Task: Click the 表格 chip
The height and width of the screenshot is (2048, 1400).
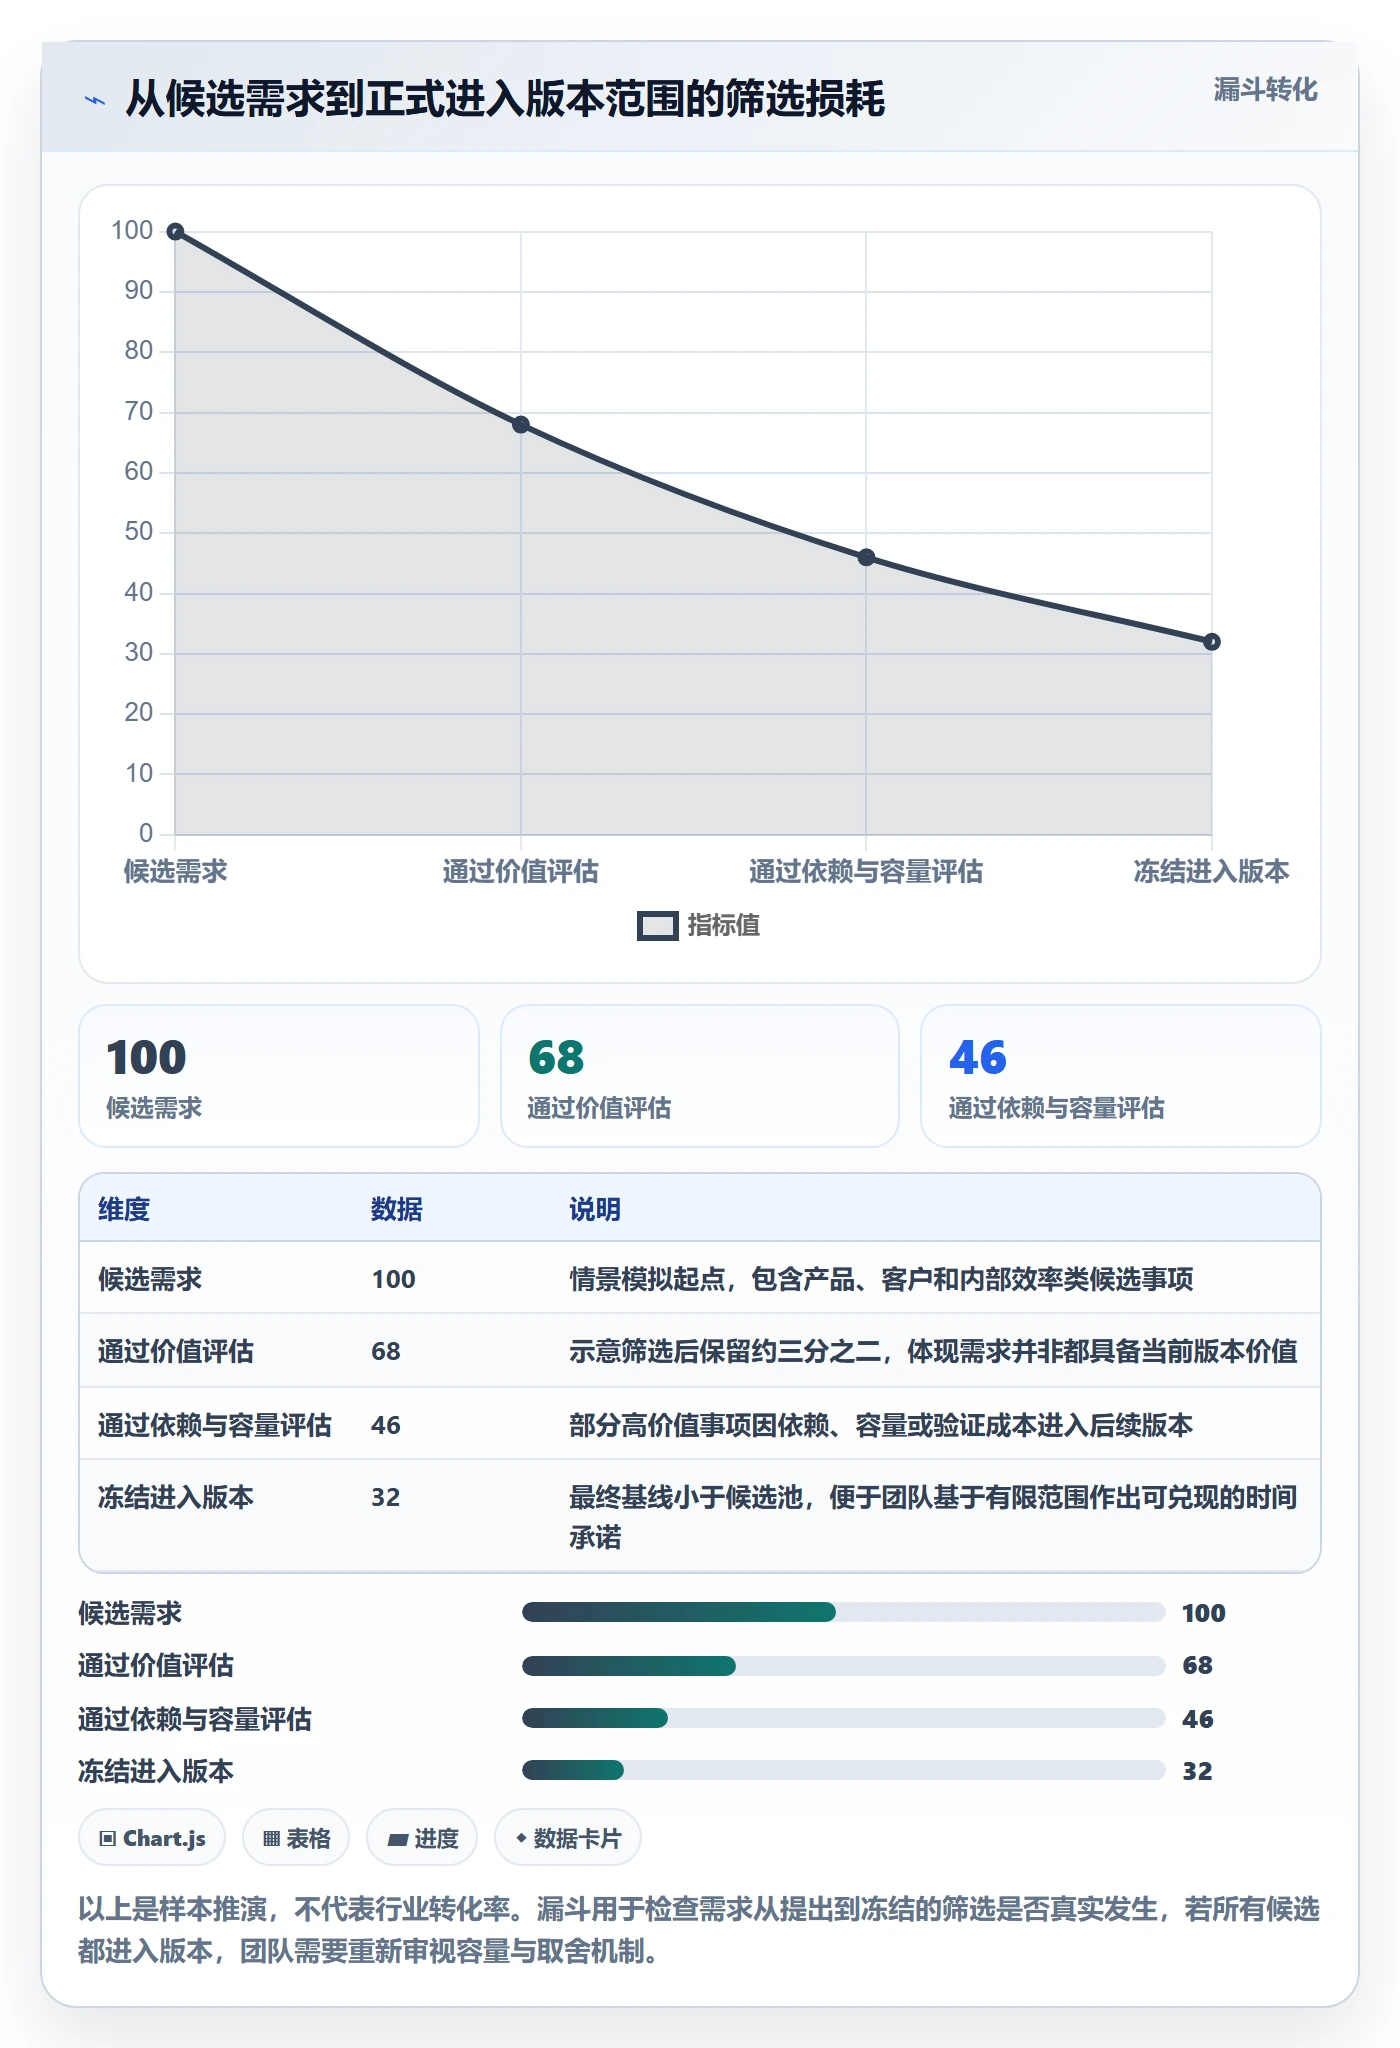Action: [x=296, y=1838]
